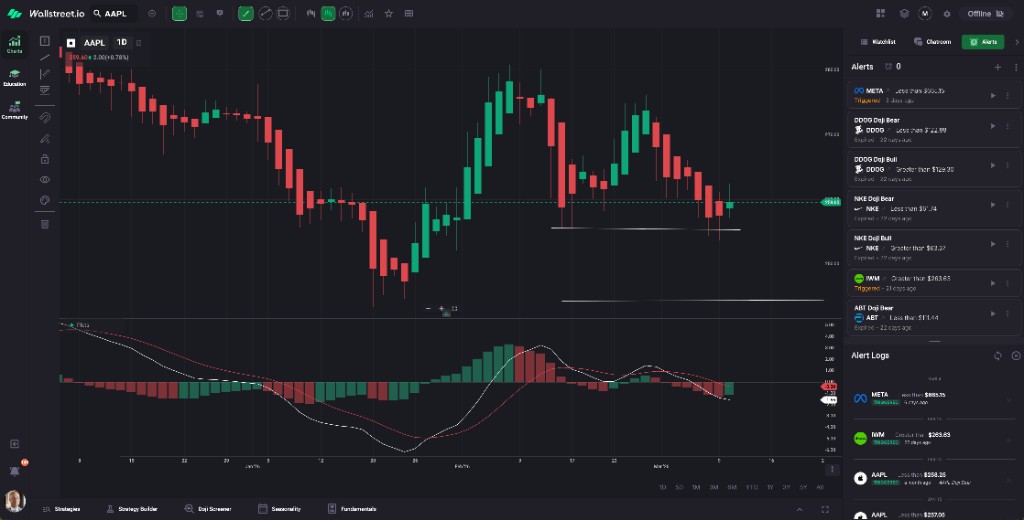Select the trend line drawing tool
1024x520 pixels.
[44, 57]
